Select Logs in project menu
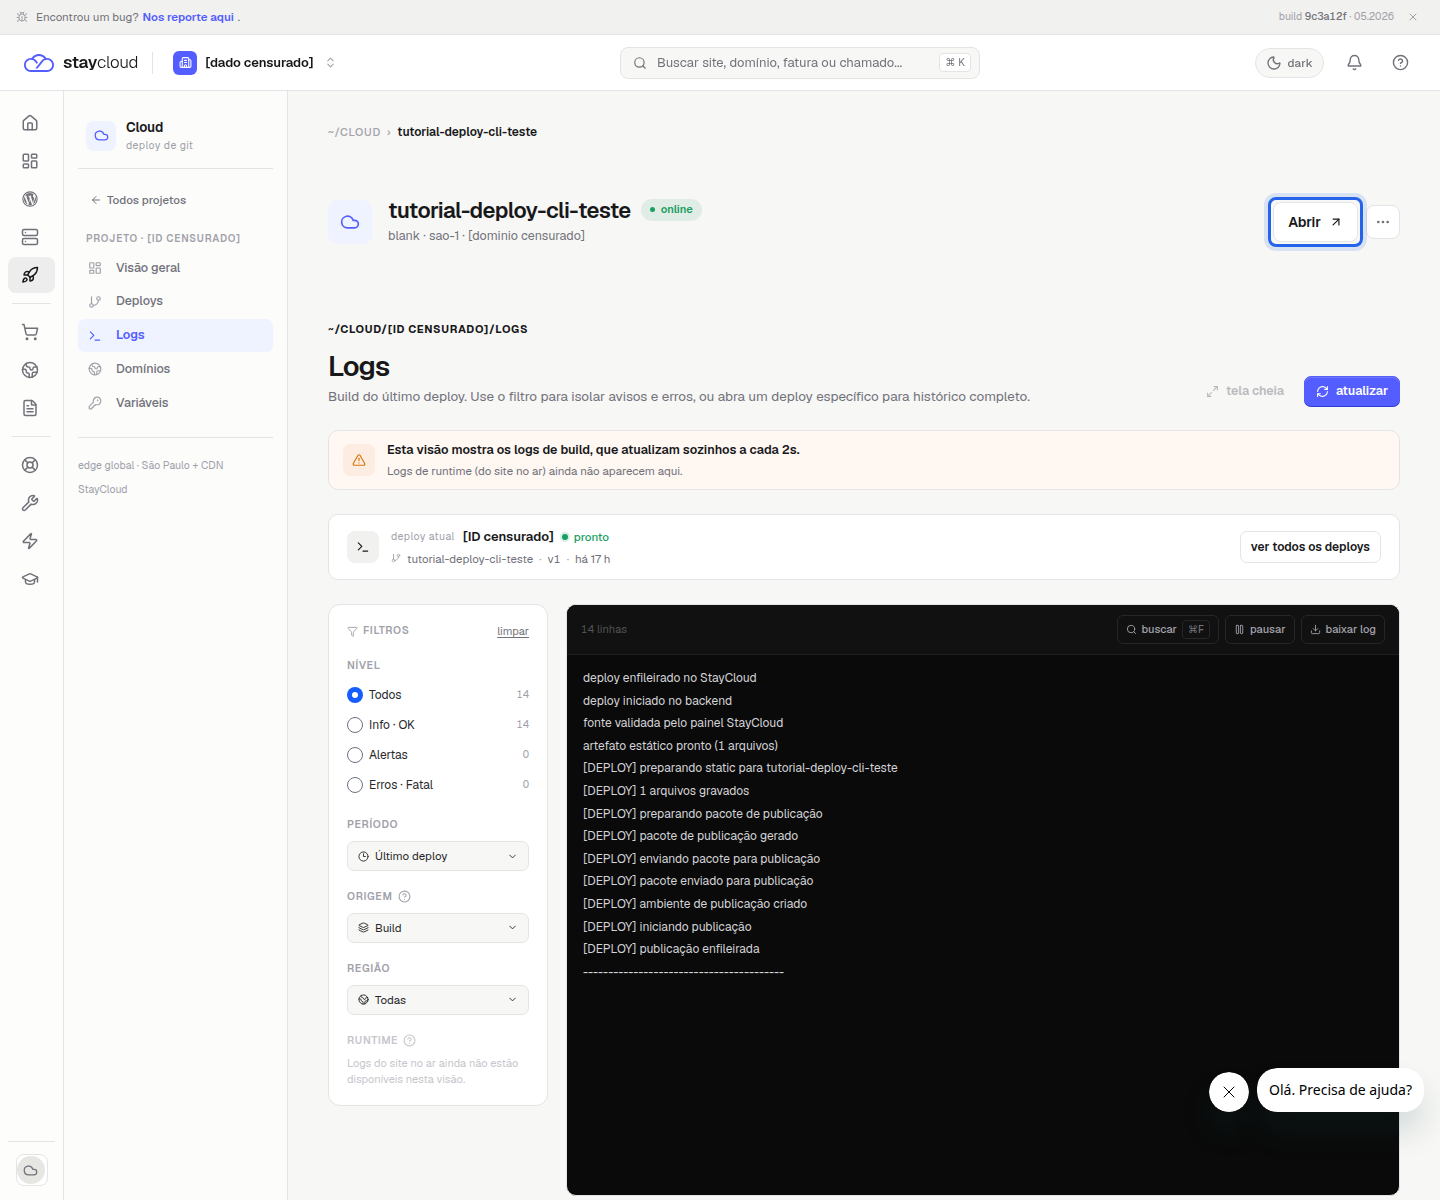This screenshot has height=1200, width=1440. pos(175,335)
